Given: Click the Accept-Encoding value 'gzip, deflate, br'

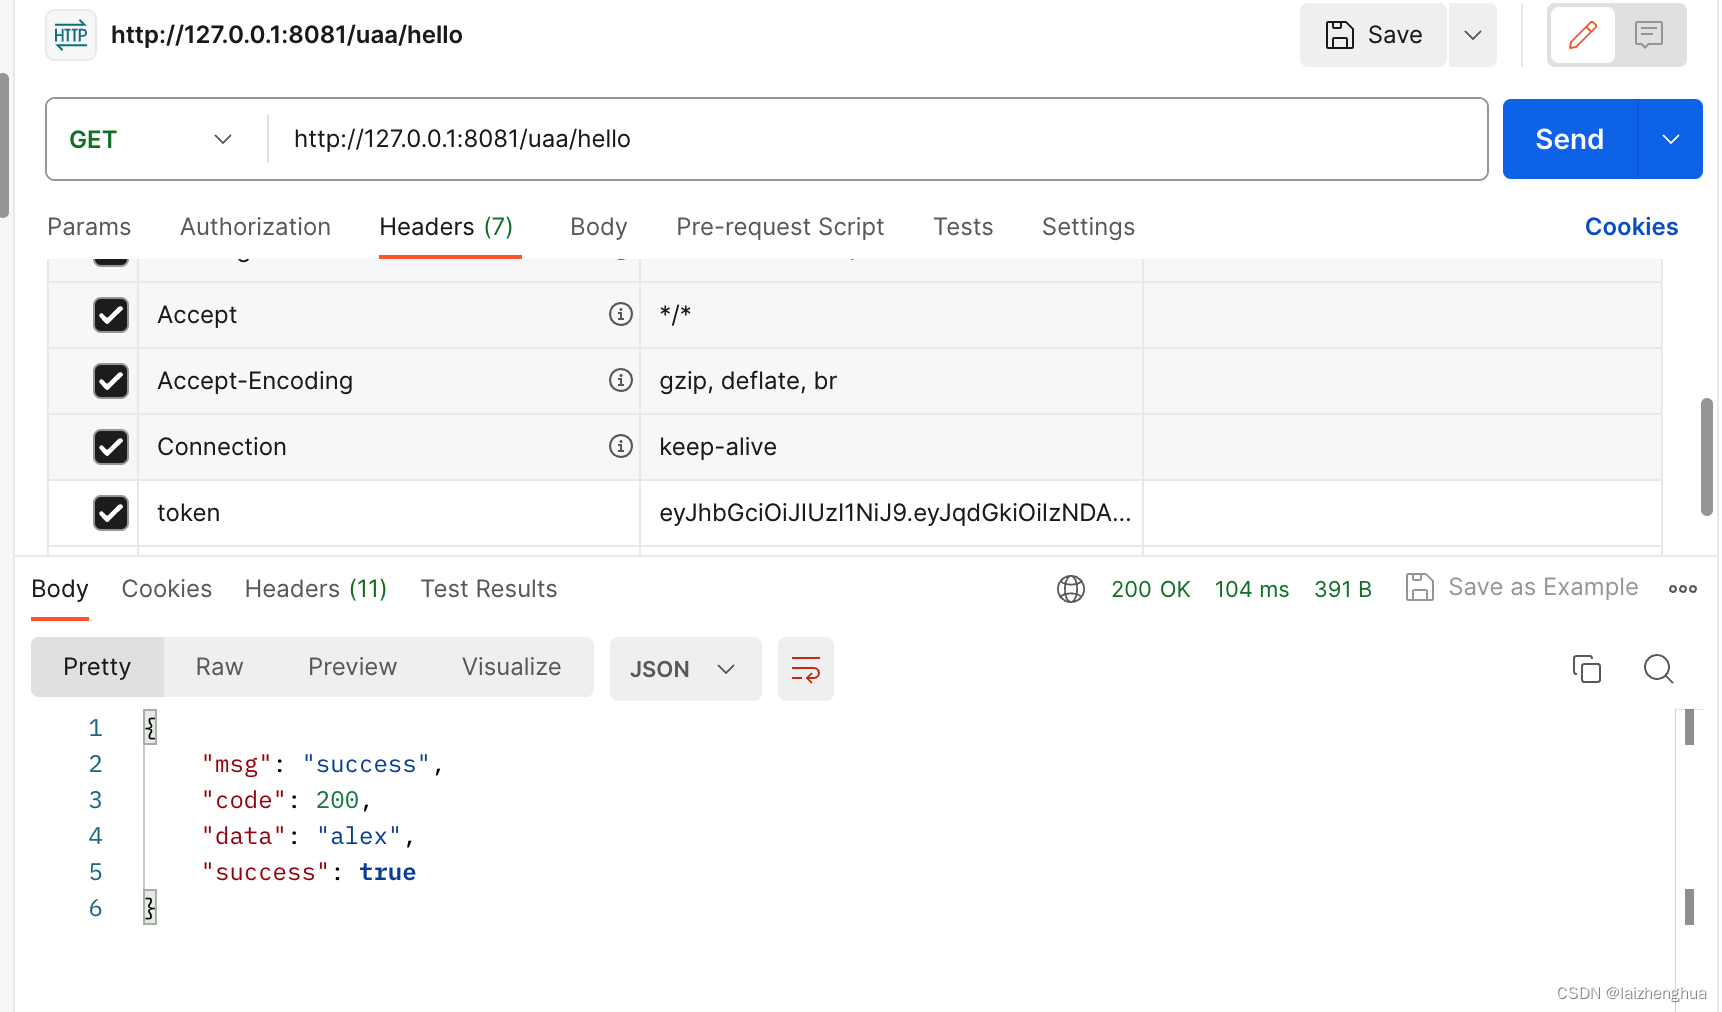Looking at the screenshot, I should tap(748, 381).
